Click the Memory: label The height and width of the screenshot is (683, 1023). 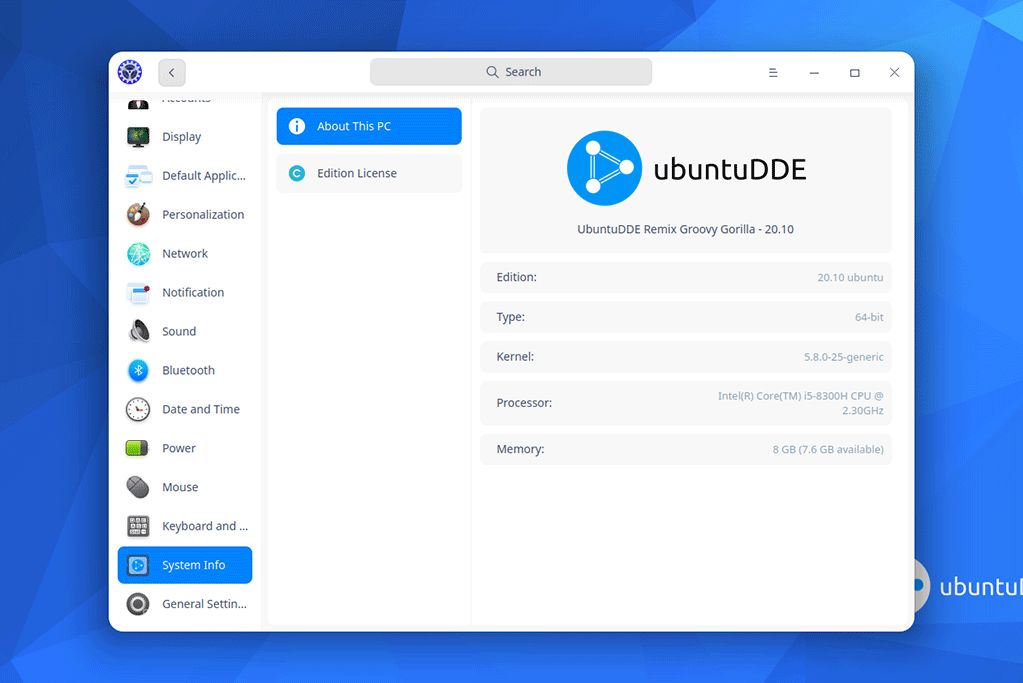point(520,449)
